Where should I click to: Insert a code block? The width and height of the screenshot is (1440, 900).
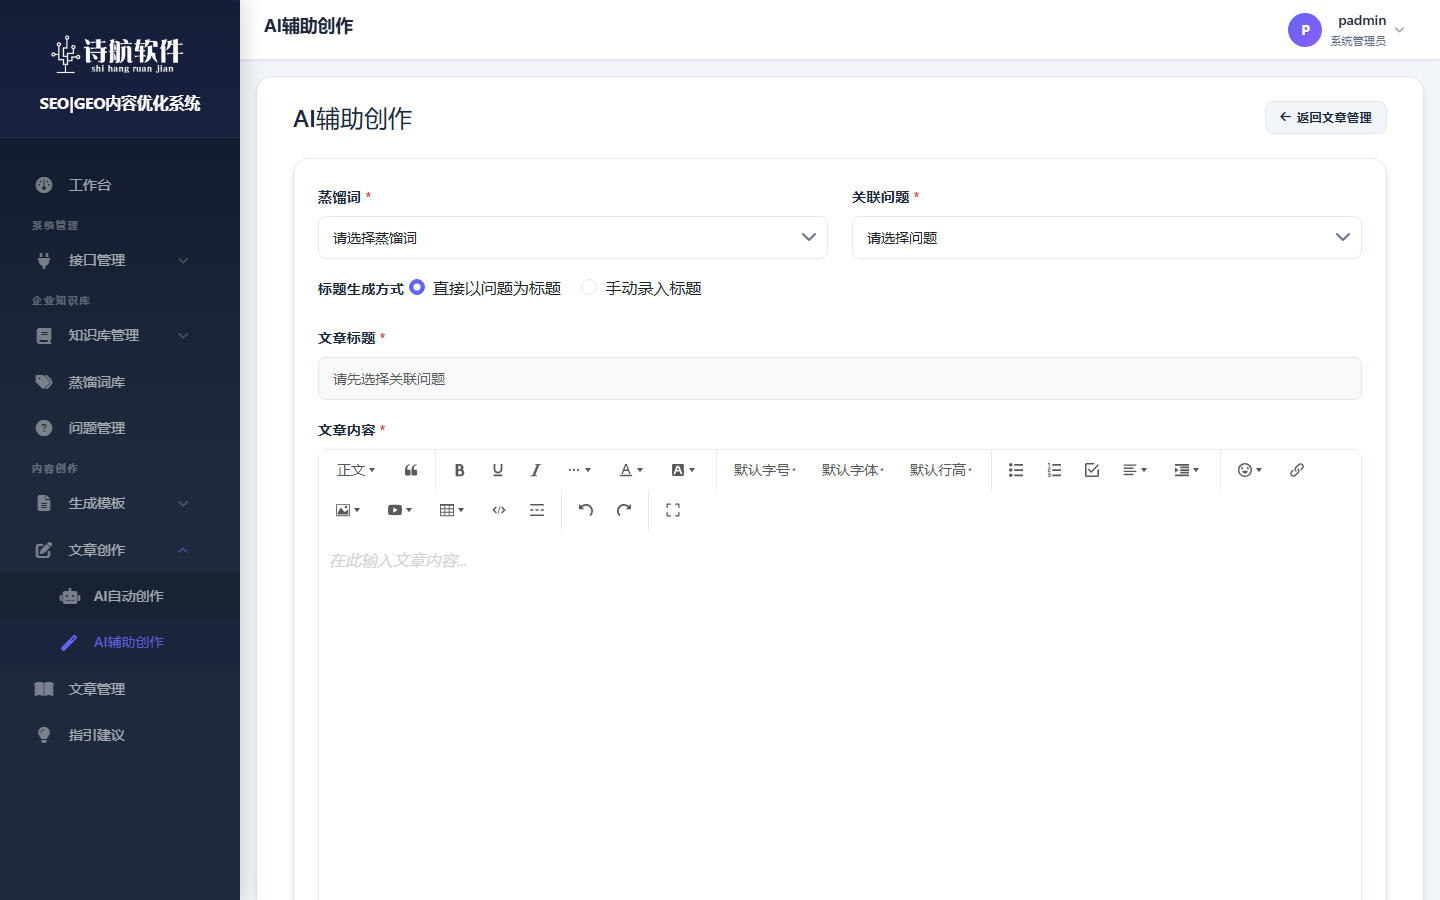tap(499, 510)
